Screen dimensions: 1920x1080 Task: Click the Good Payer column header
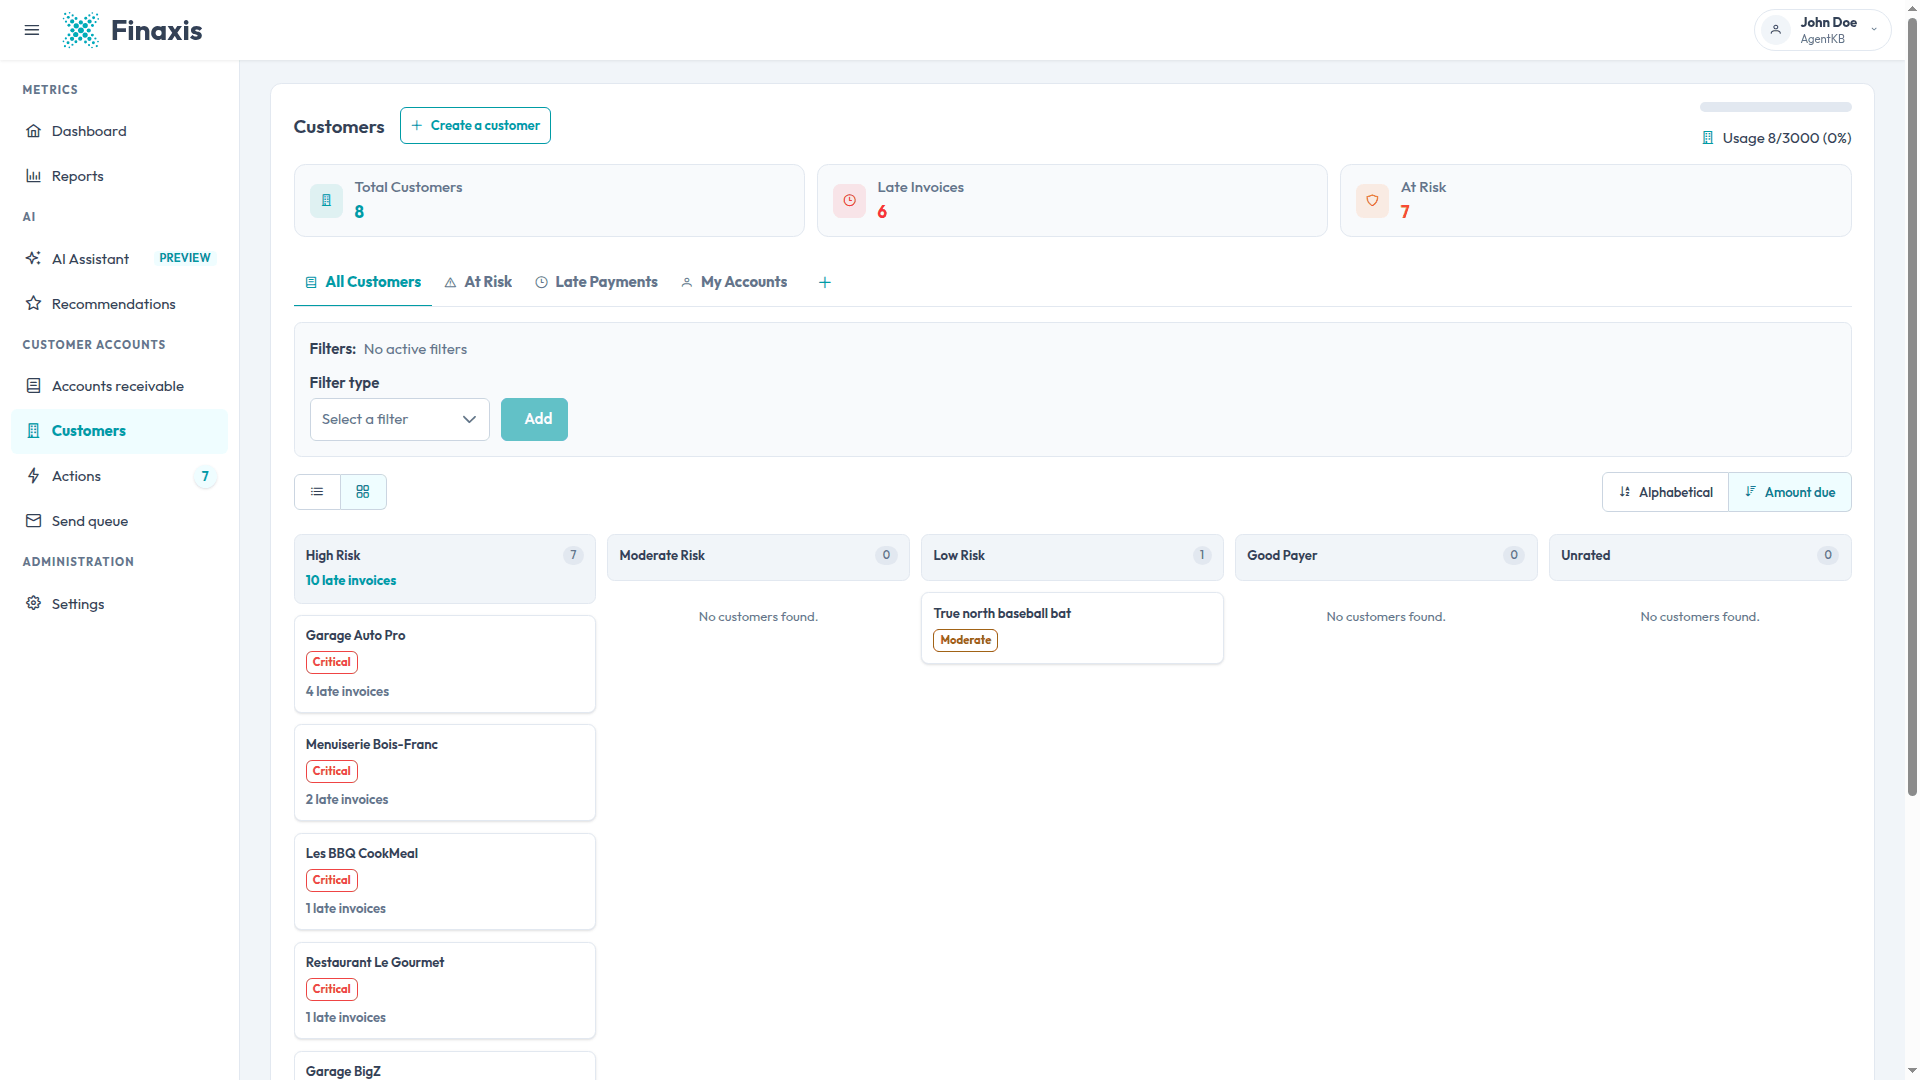pos(1386,557)
